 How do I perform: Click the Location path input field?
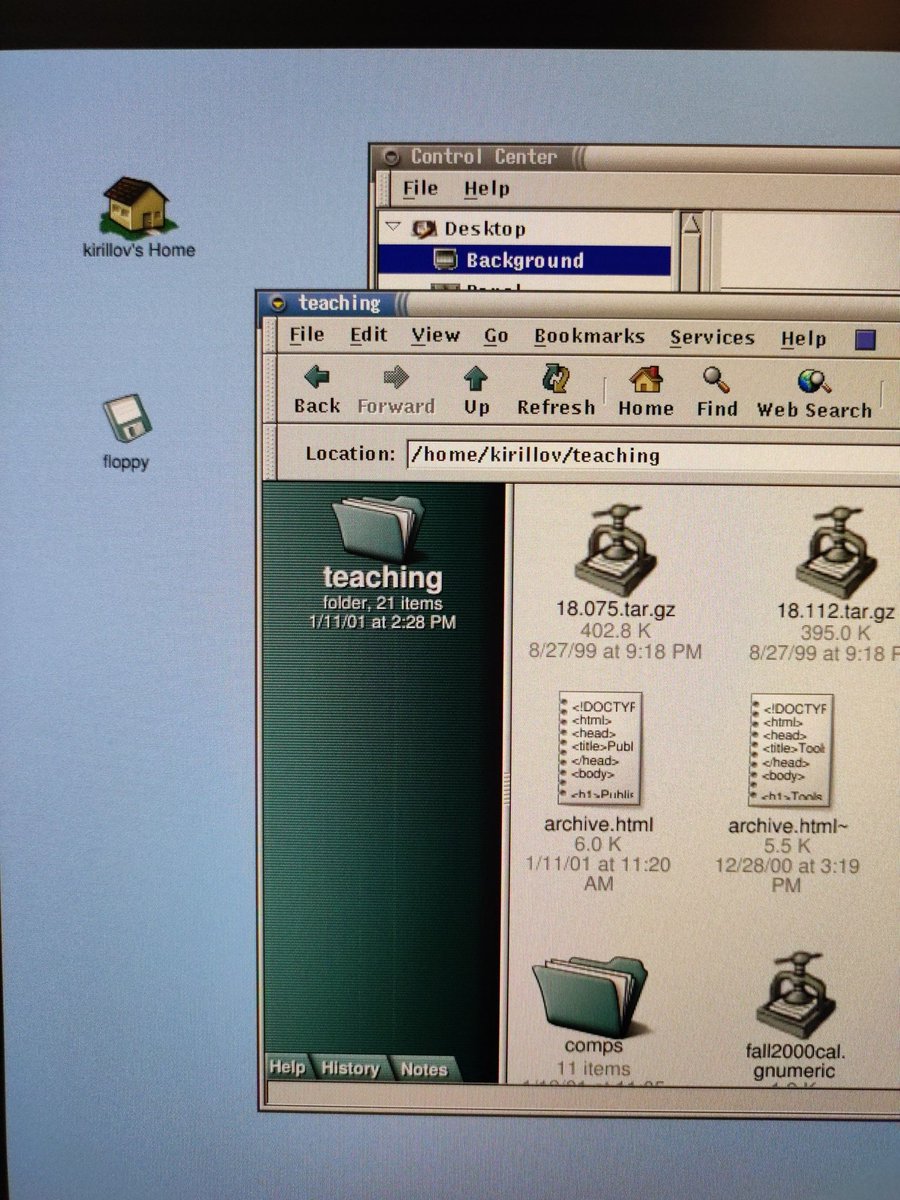pos(652,455)
